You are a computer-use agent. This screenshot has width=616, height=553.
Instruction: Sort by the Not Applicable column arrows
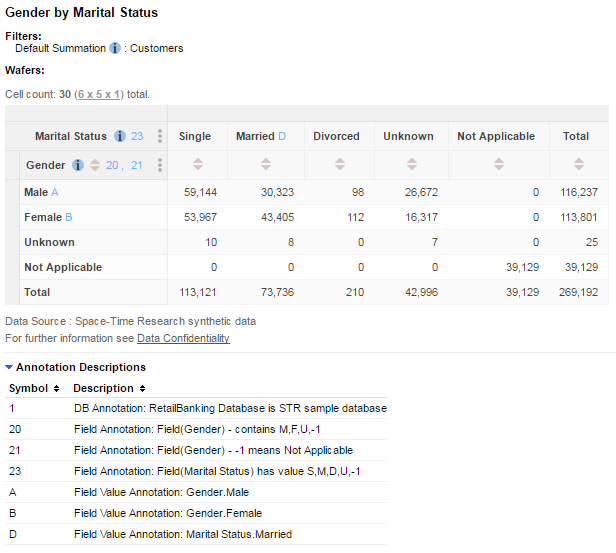click(496, 165)
